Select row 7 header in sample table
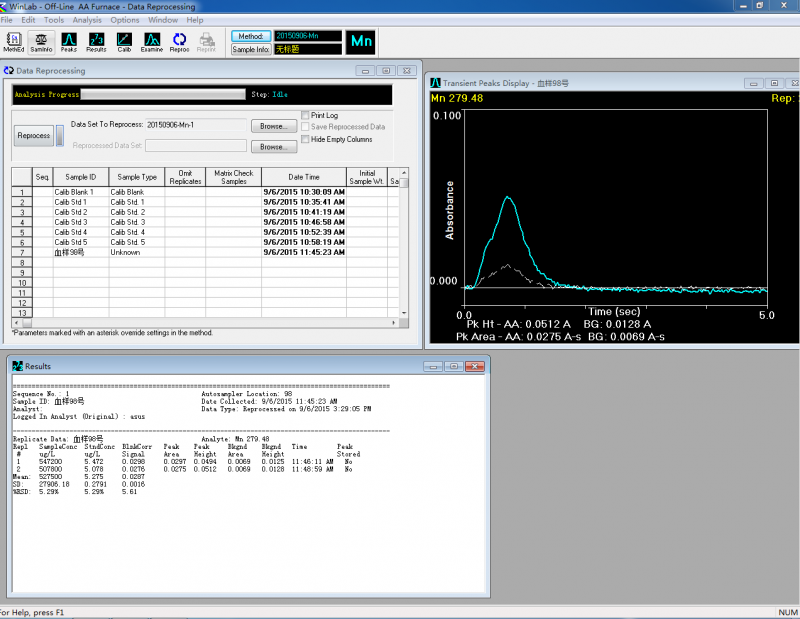The height and width of the screenshot is (619, 800). [21, 253]
